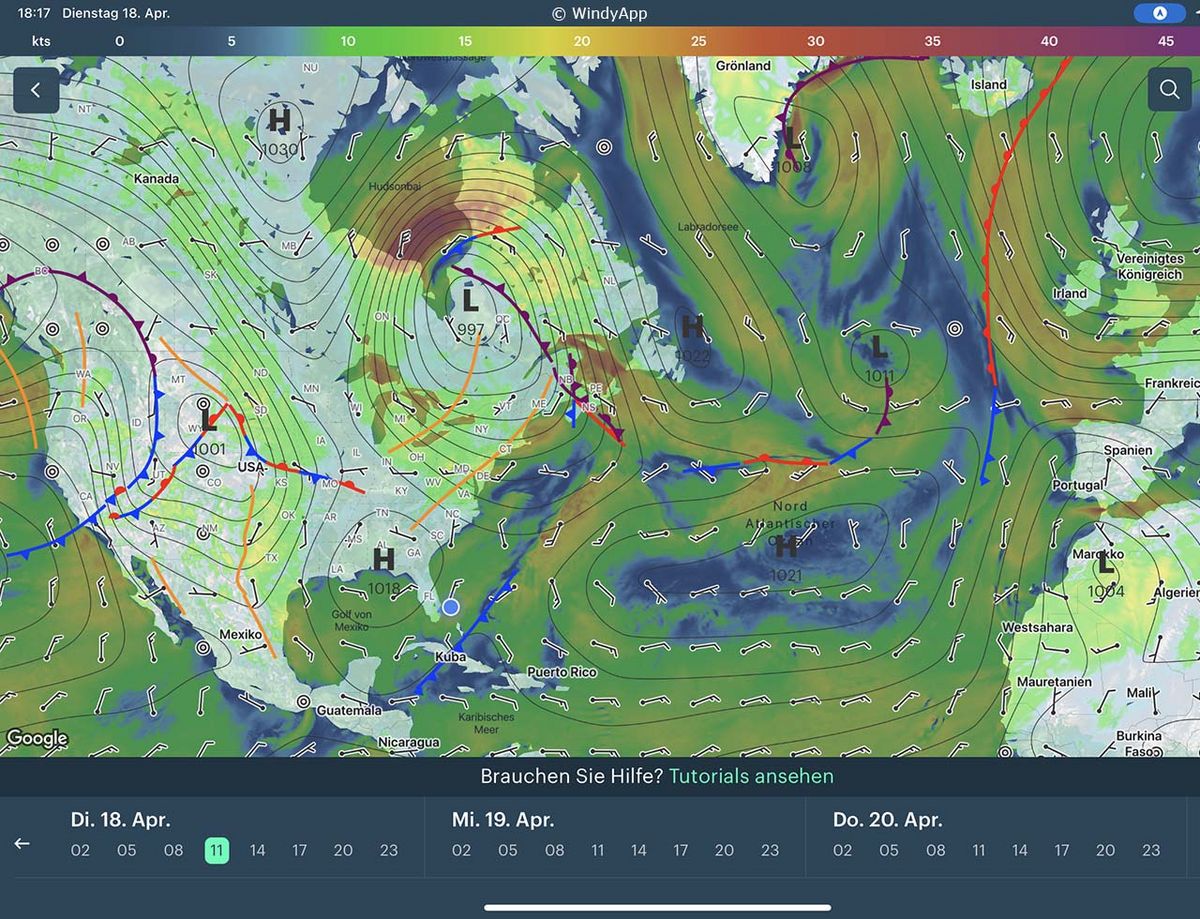The height and width of the screenshot is (919, 1200).
Task: Jump to 08 on Do. 20. Apr.
Action: point(936,851)
